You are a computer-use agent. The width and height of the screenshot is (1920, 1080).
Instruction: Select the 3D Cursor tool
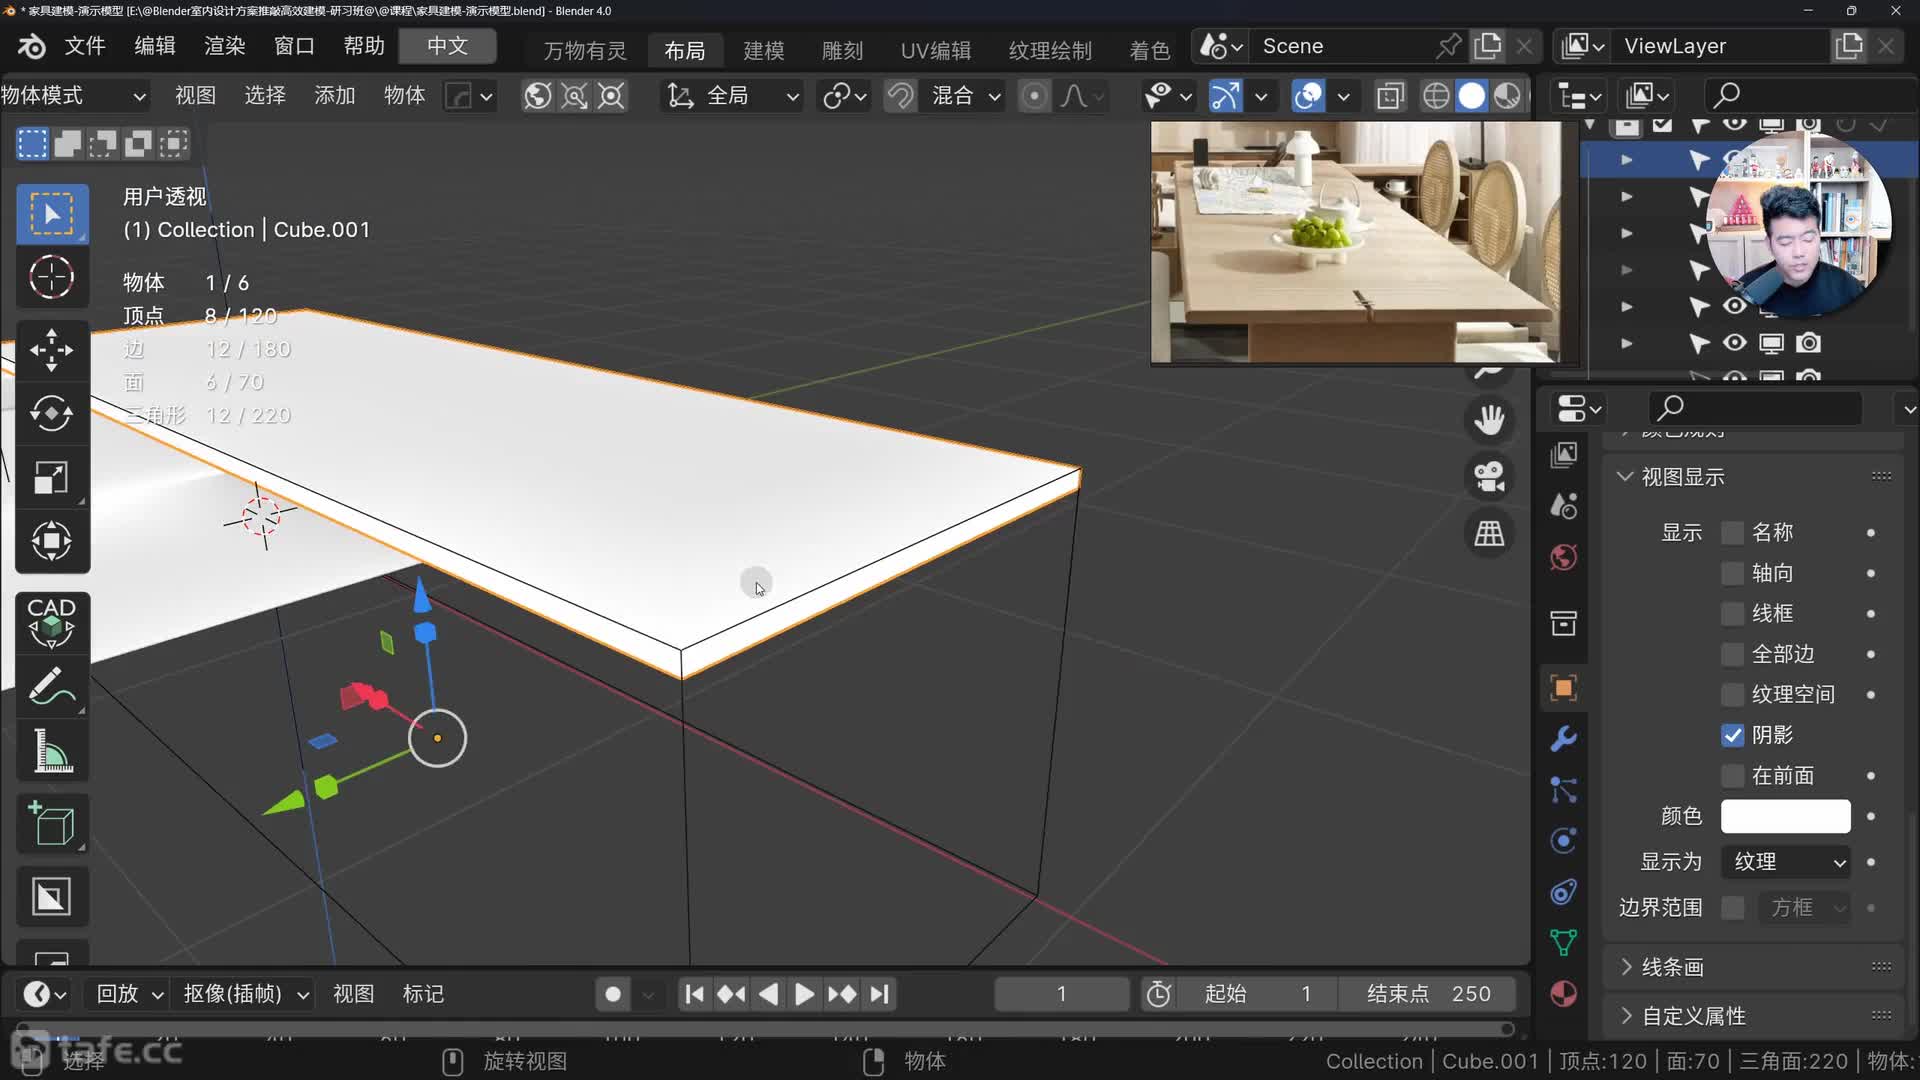pyautogui.click(x=51, y=277)
